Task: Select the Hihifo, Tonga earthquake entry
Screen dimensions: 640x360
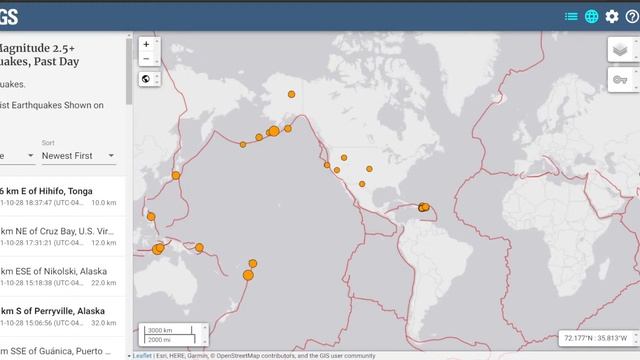Action: click(x=62, y=196)
